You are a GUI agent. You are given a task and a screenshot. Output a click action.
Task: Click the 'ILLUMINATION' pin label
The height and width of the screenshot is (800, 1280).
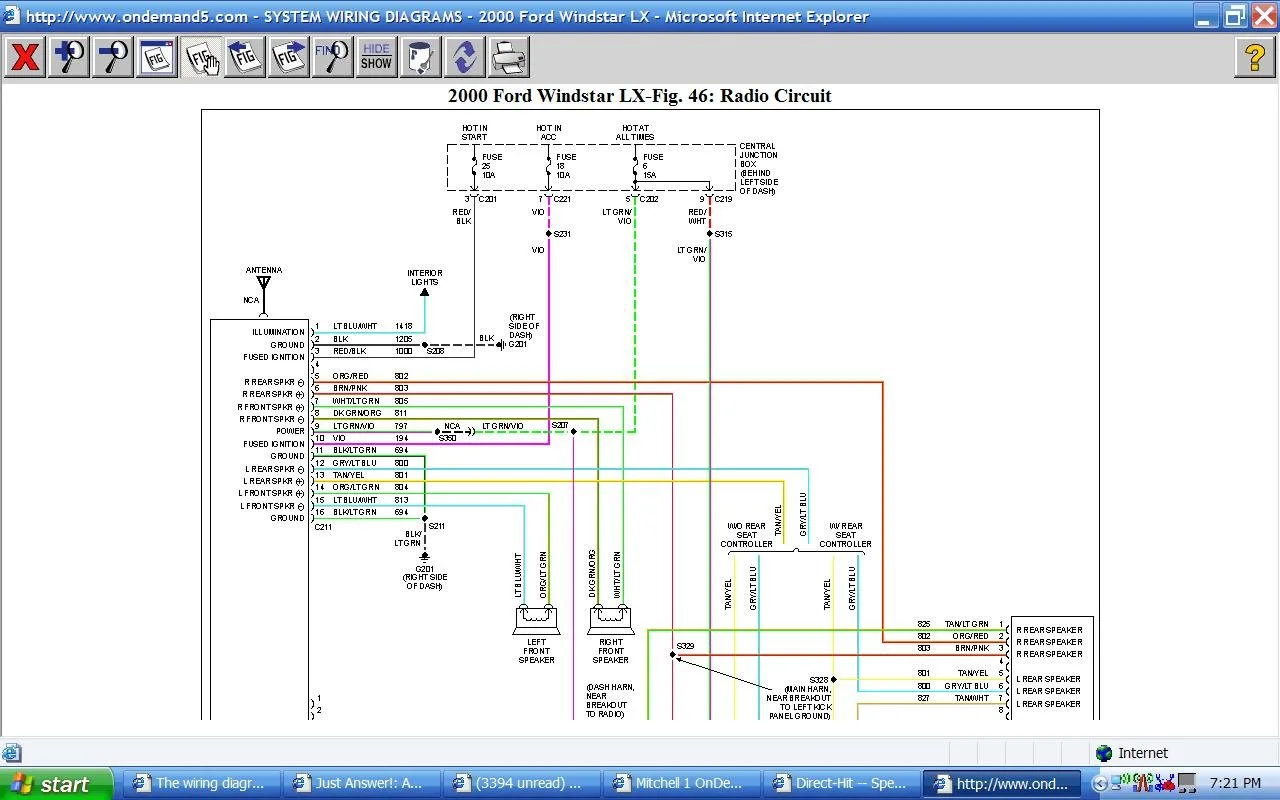(279, 332)
